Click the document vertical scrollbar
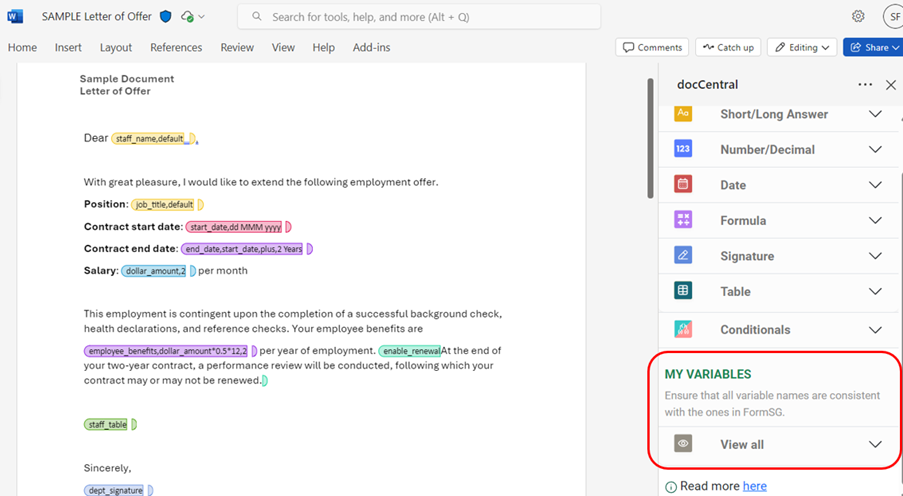The height and width of the screenshot is (496, 903). click(651, 140)
